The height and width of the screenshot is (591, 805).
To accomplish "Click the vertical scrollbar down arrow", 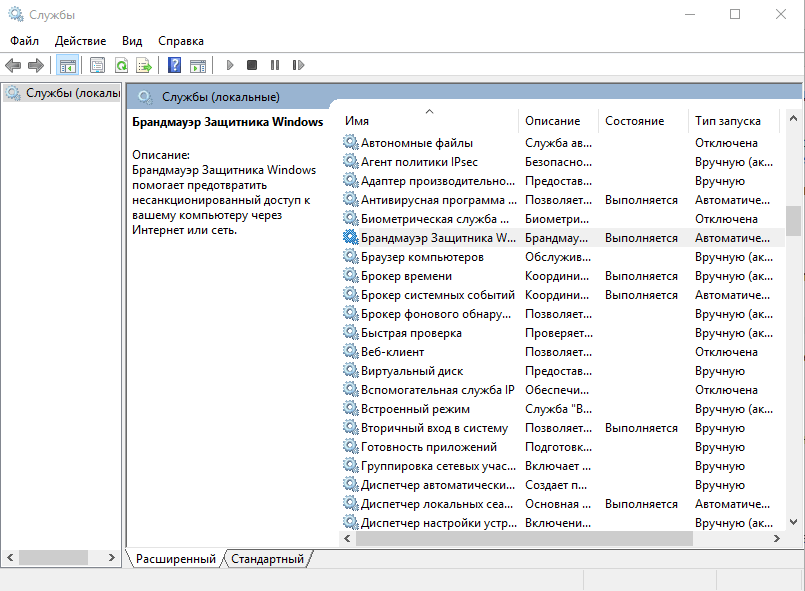I will (793, 522).
